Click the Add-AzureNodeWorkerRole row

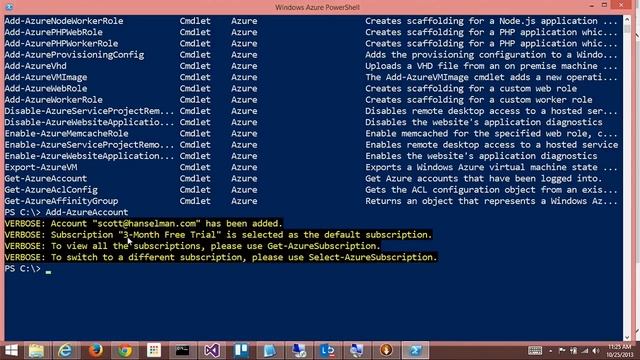(311, 21)
